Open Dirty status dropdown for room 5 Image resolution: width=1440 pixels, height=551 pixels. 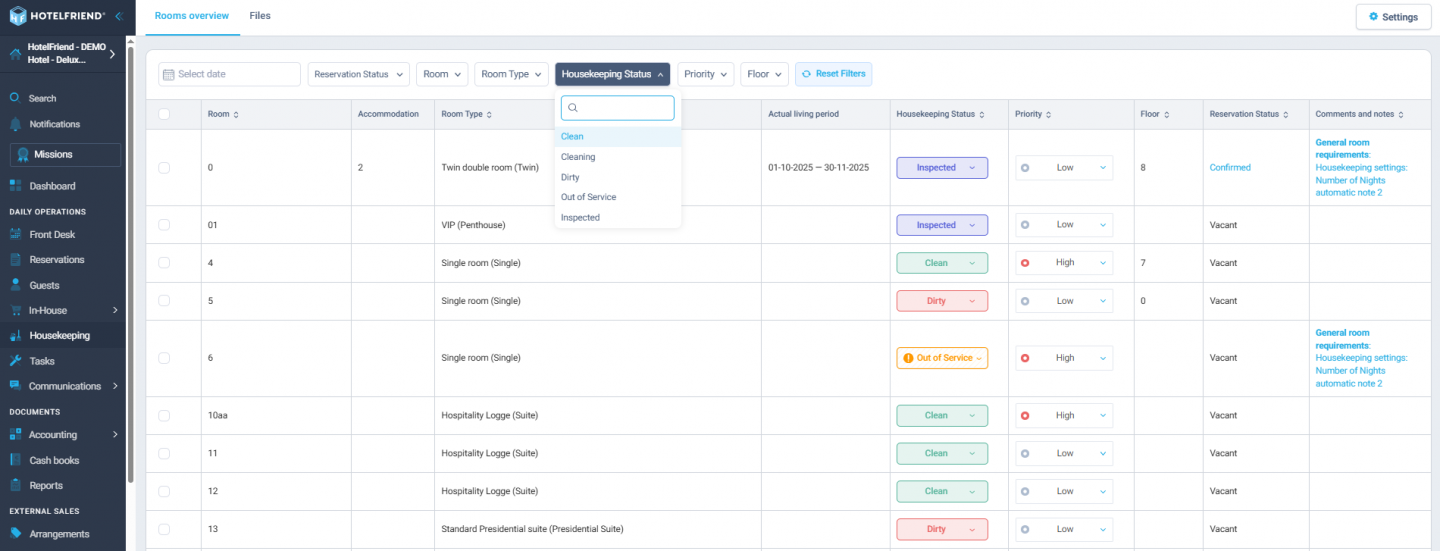(942, 301)
